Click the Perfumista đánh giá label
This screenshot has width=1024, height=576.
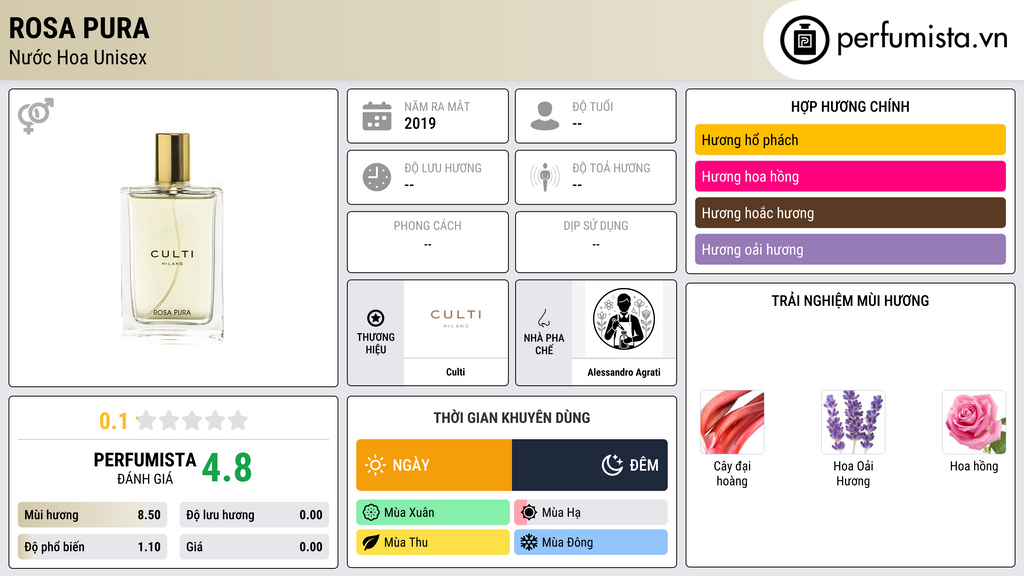coord(145,468)
